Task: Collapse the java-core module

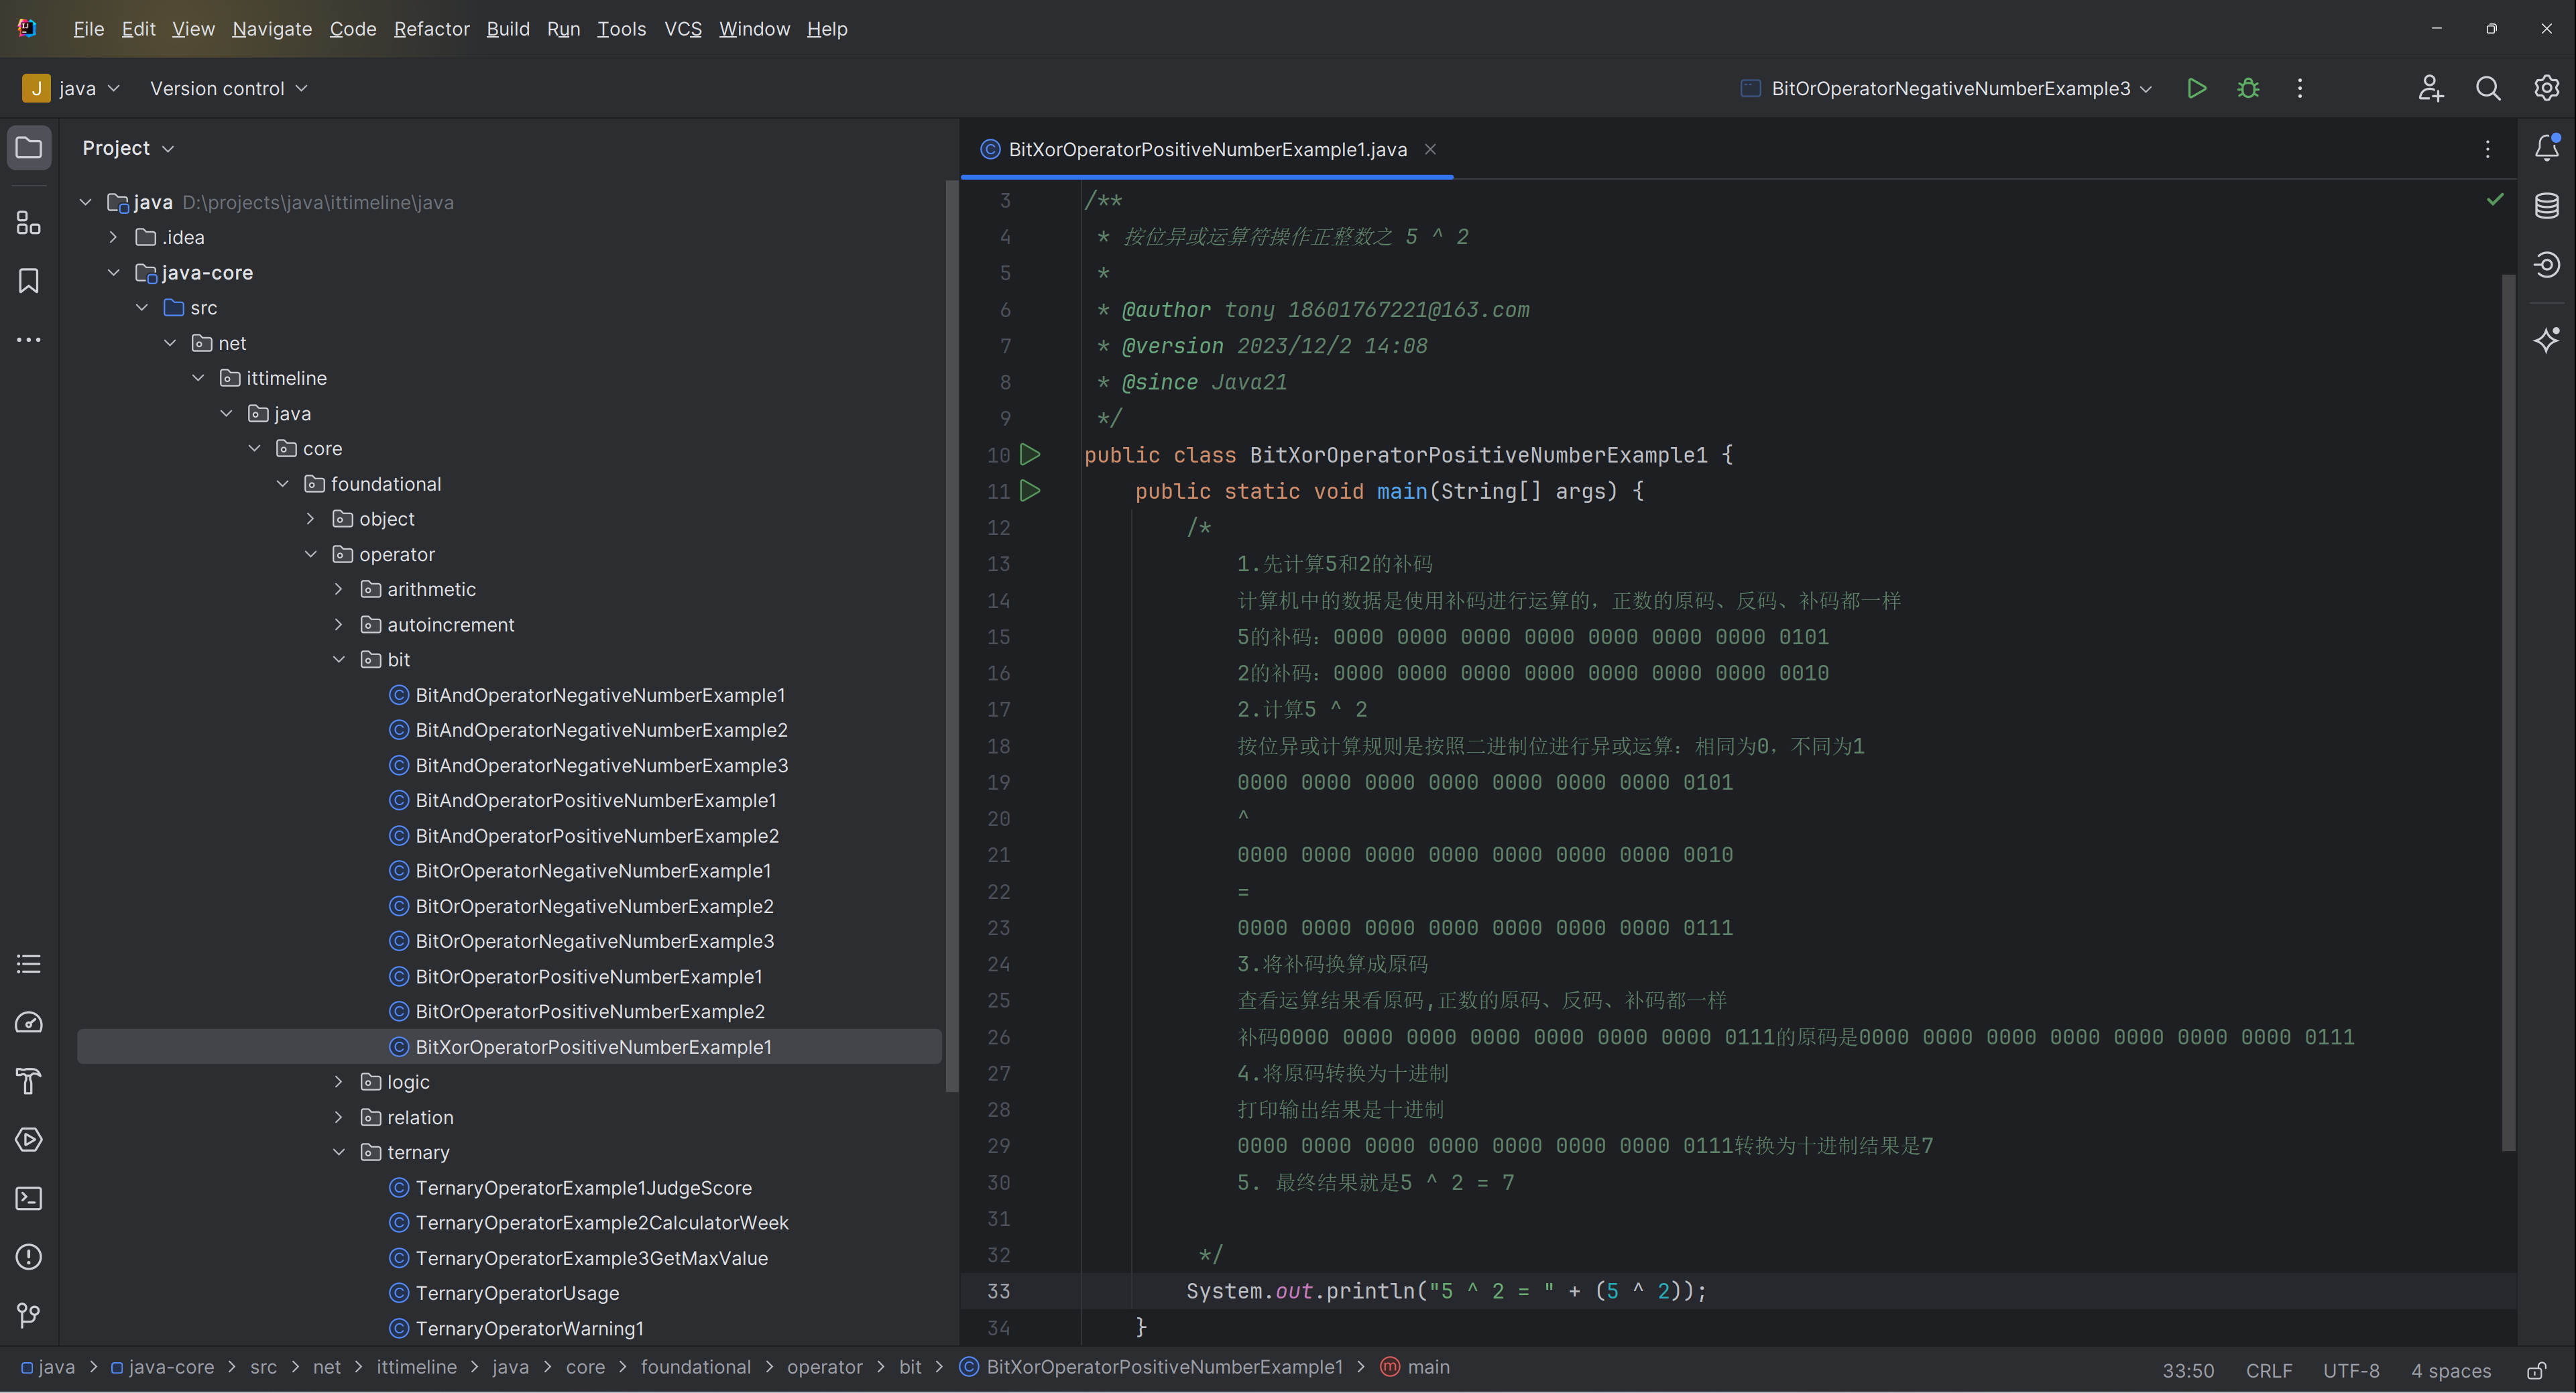Action: pos(113,272)
